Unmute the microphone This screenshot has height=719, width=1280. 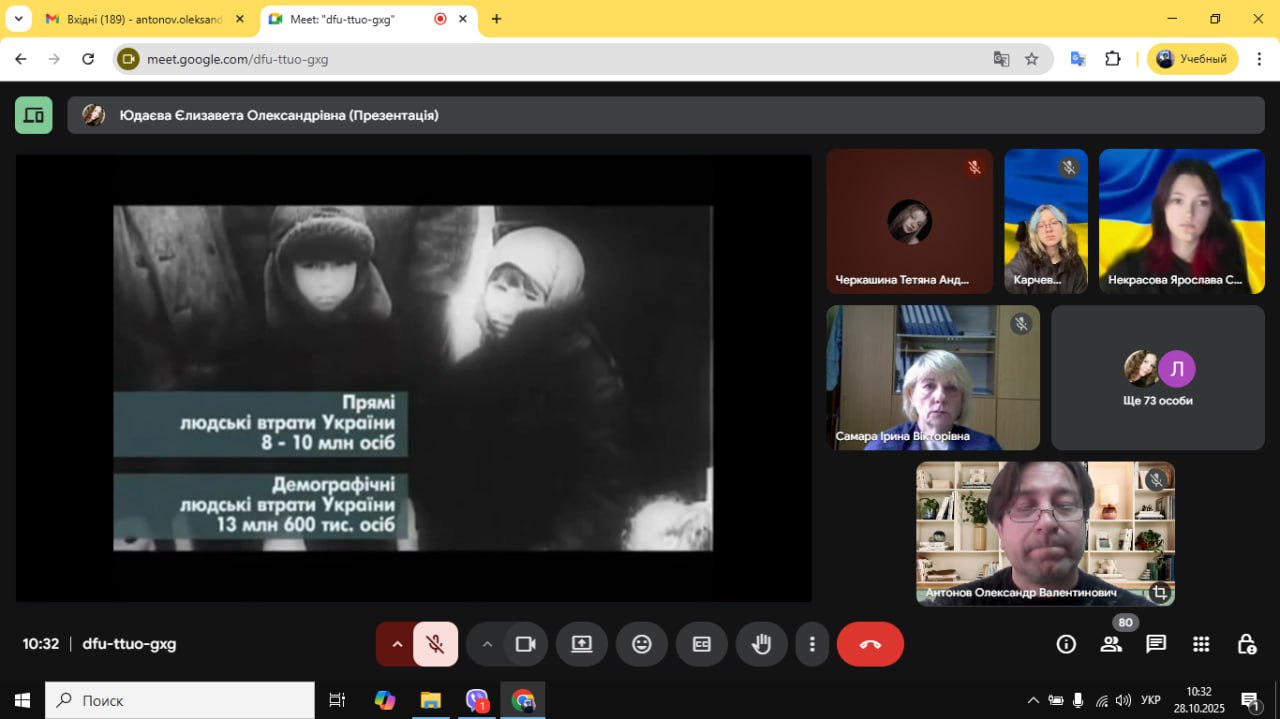[x=435, y=644]
